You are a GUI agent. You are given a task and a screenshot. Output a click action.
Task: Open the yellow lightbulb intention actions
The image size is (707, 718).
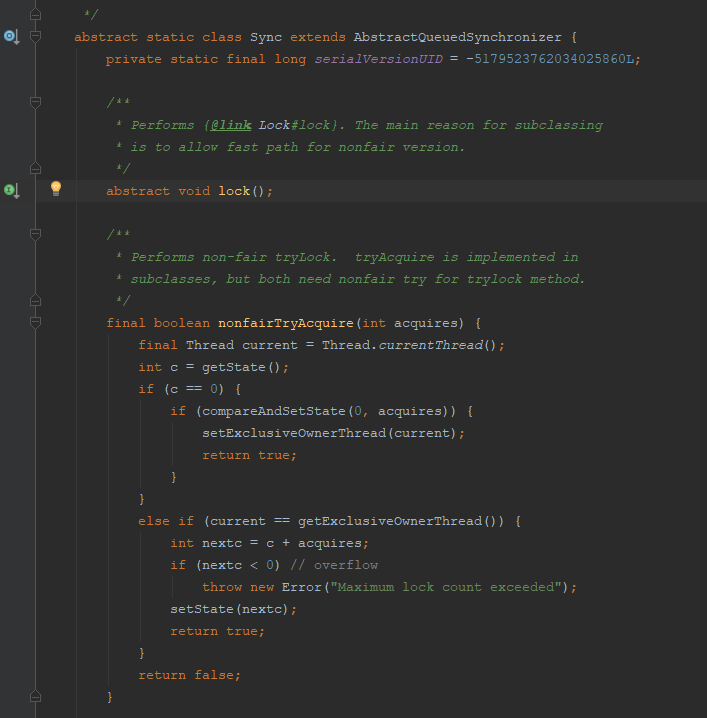[56, 189]
